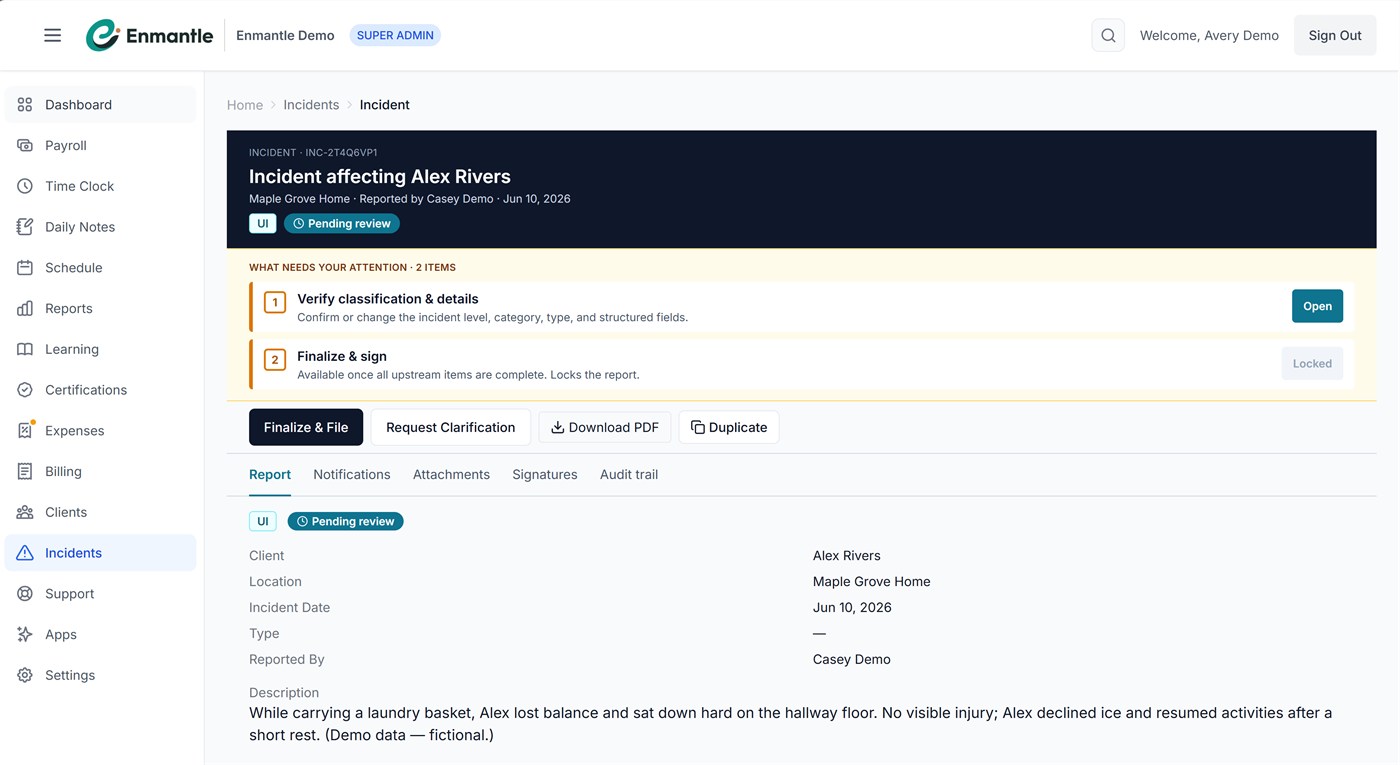1400x765 pixels.
Task: Click the Billing document icon
Action: point(25,471)
